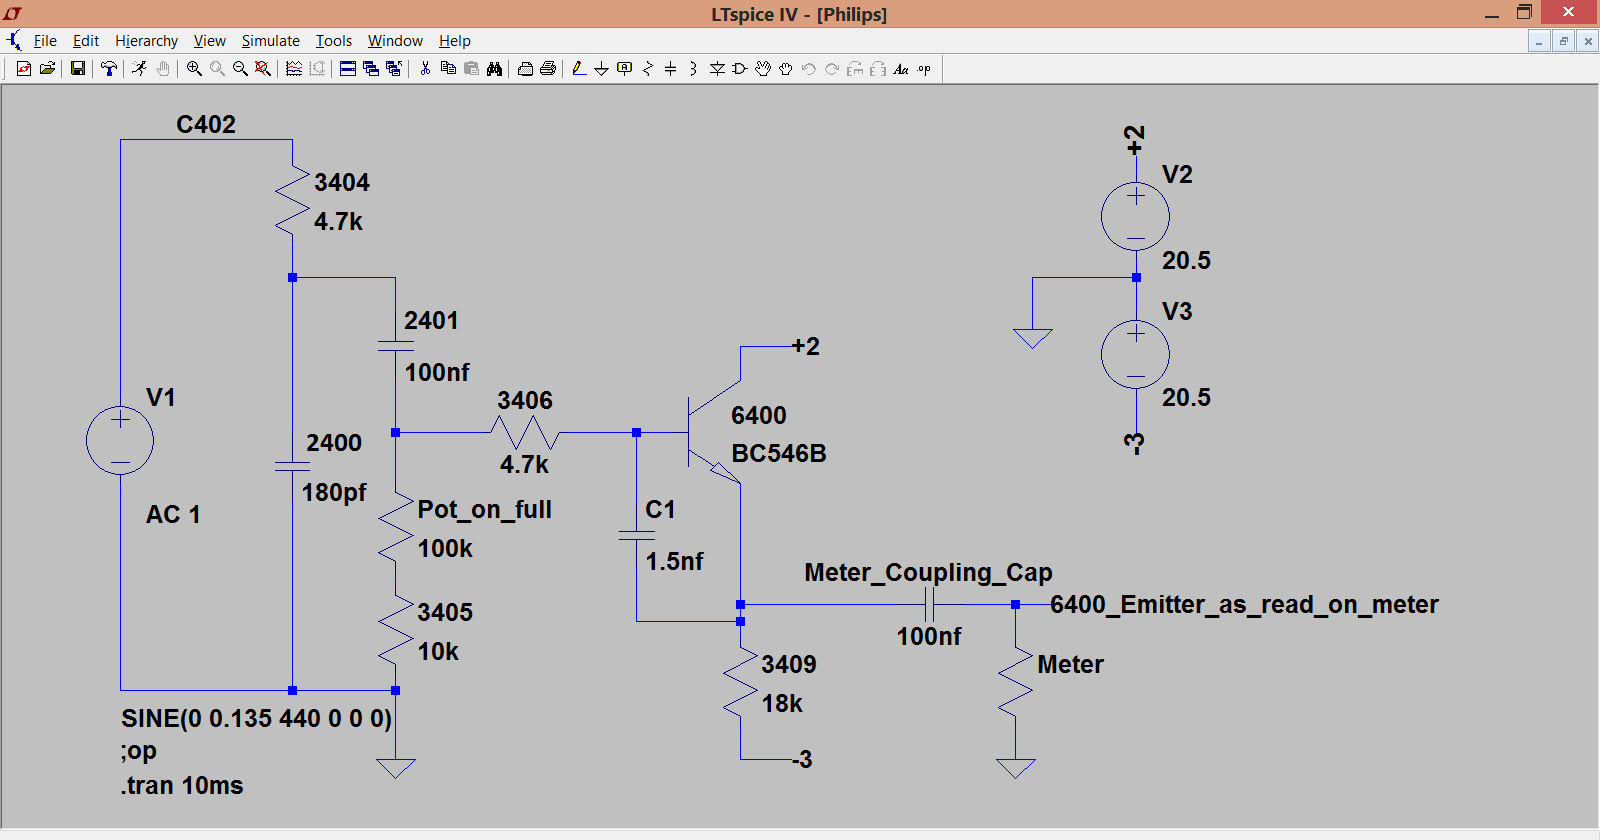Click the SINE(0 0.135 440 0 0 0) text

(x=257, y=718)
